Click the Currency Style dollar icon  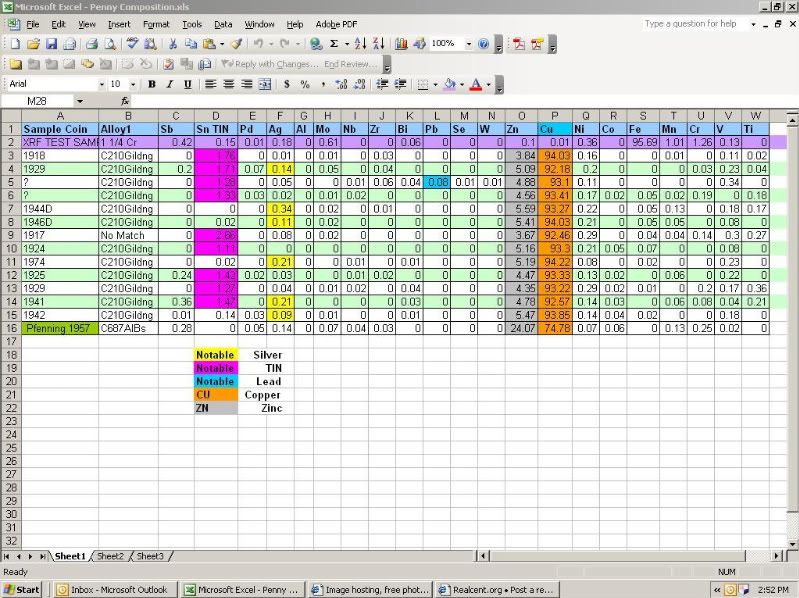287,85
